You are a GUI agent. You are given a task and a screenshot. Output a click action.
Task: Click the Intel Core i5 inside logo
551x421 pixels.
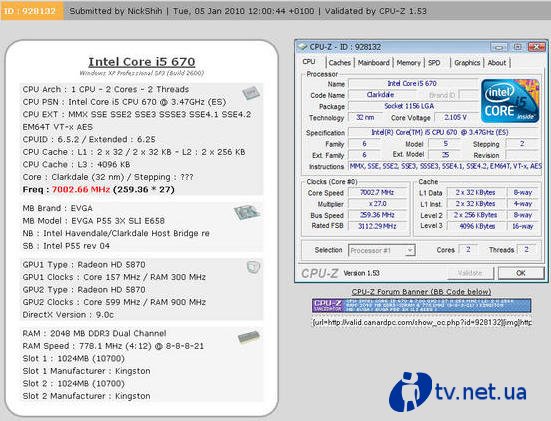click(510, 101)
